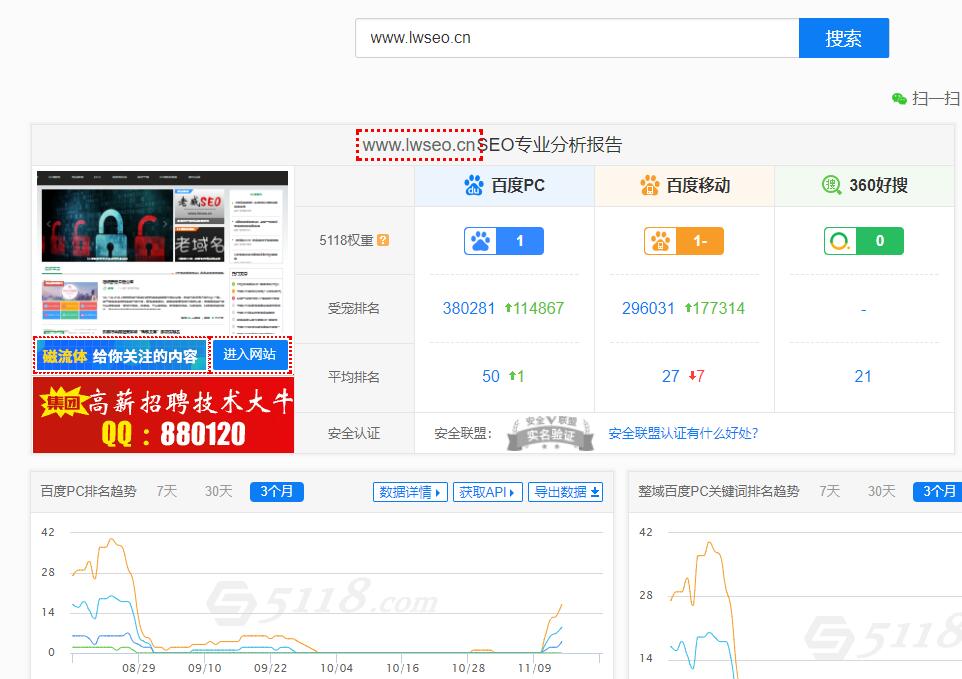Viewport: 962px width, 679px height.
Task: Open the 安全联盟认证有什么好处 link
Action: (681, 433)
